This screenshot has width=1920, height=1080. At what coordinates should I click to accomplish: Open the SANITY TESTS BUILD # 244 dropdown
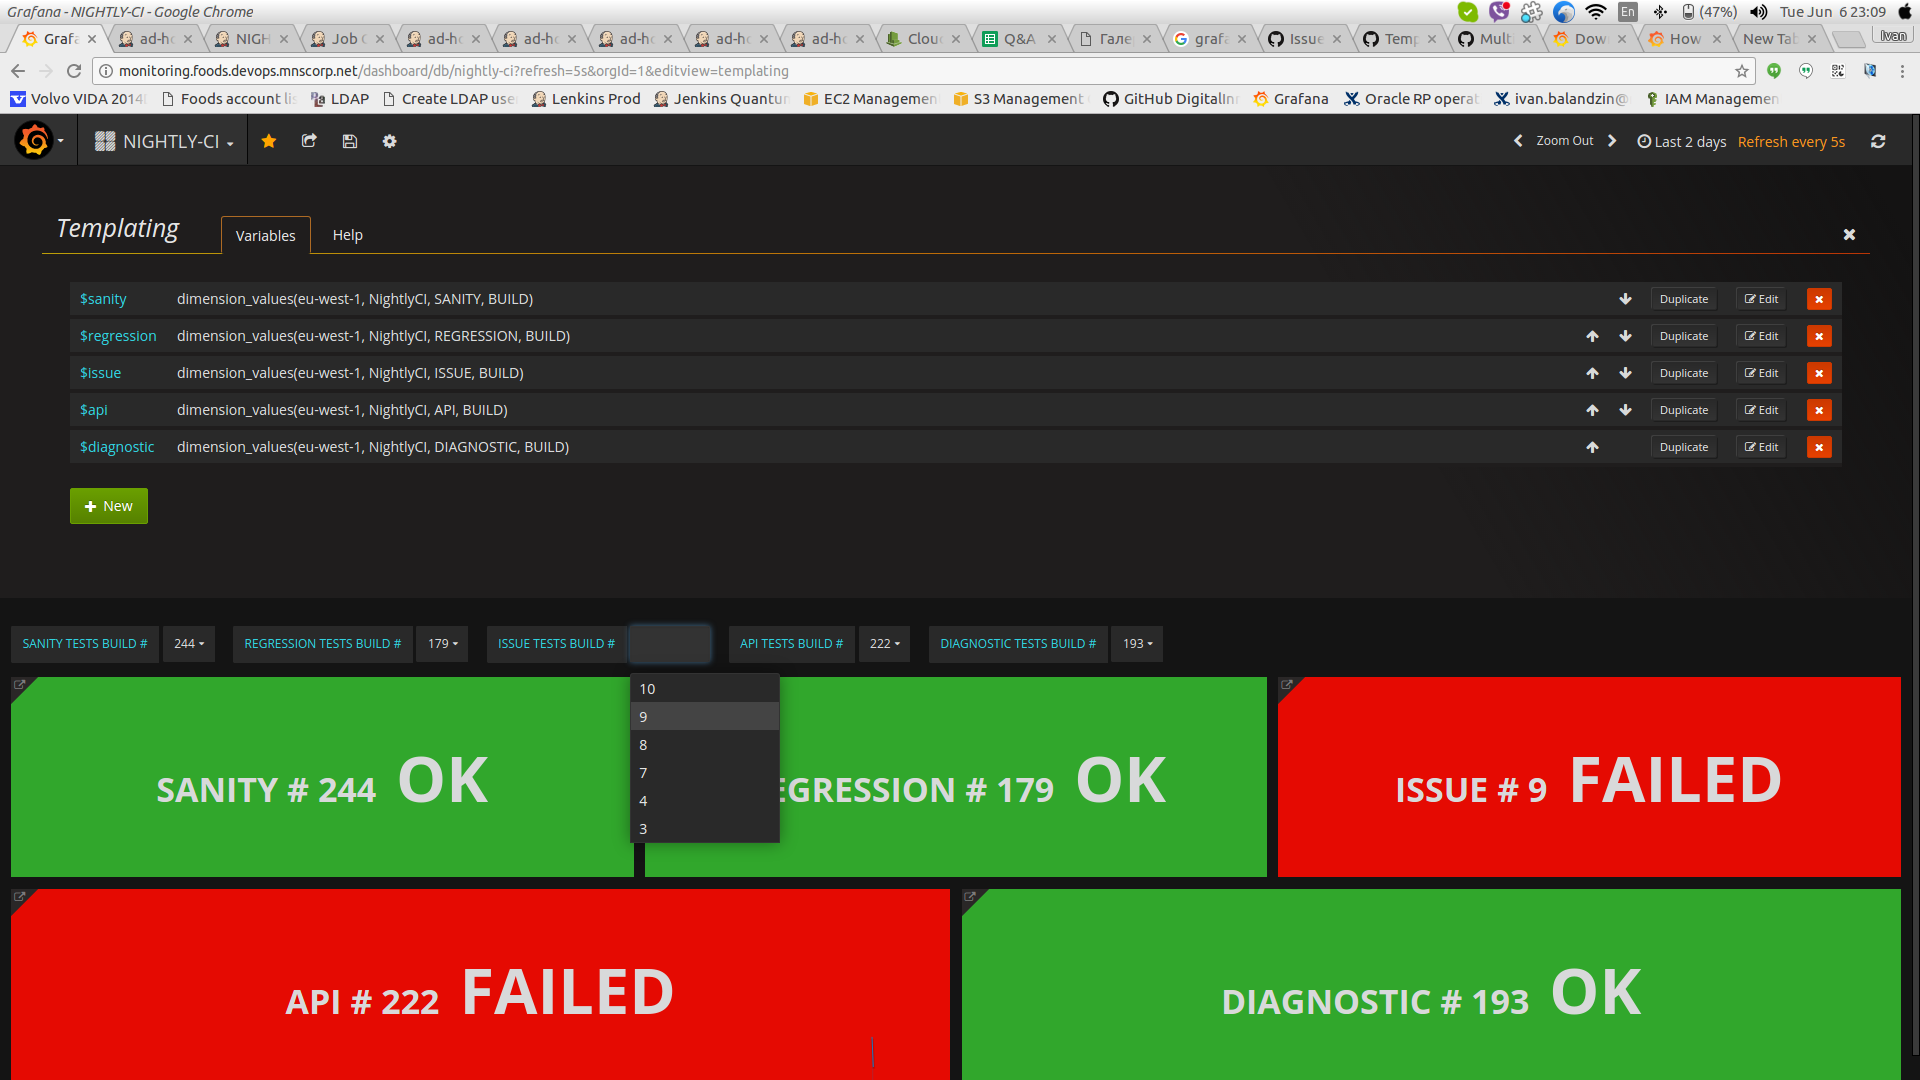[x=188, y=643]
